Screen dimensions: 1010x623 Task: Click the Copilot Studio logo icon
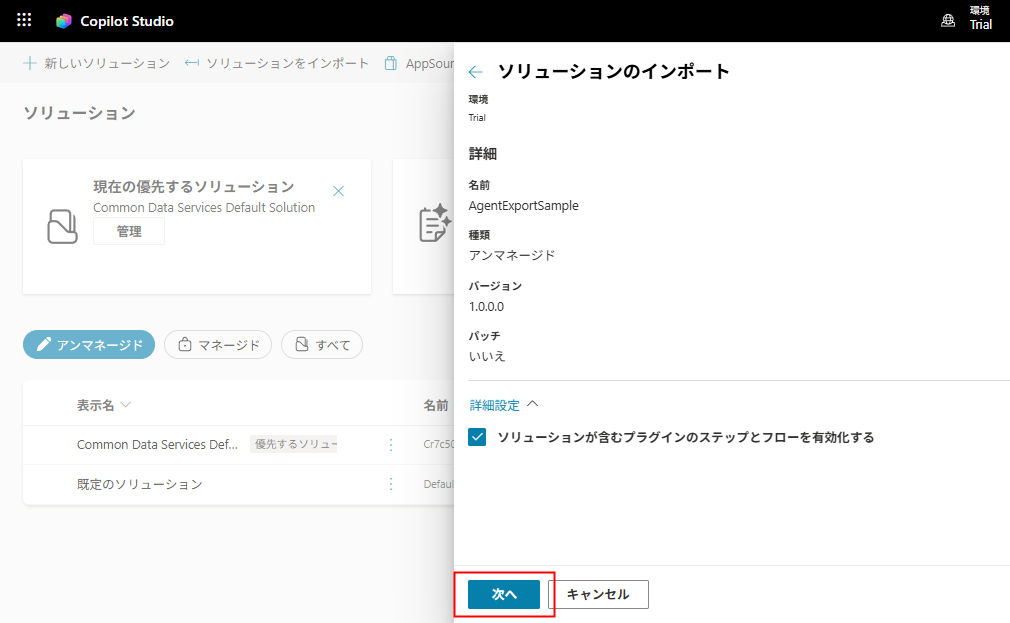(64, 21)
